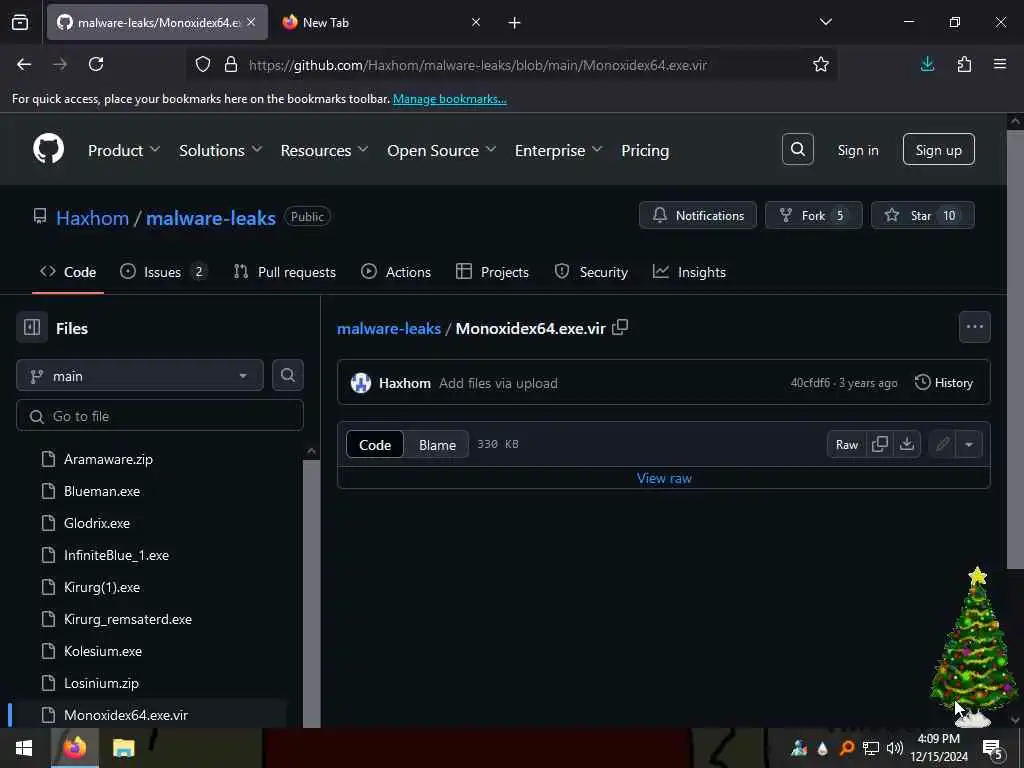
Task: Copy file path icon next to Monoxidex64.exe.vir
Action: point(620,327)
